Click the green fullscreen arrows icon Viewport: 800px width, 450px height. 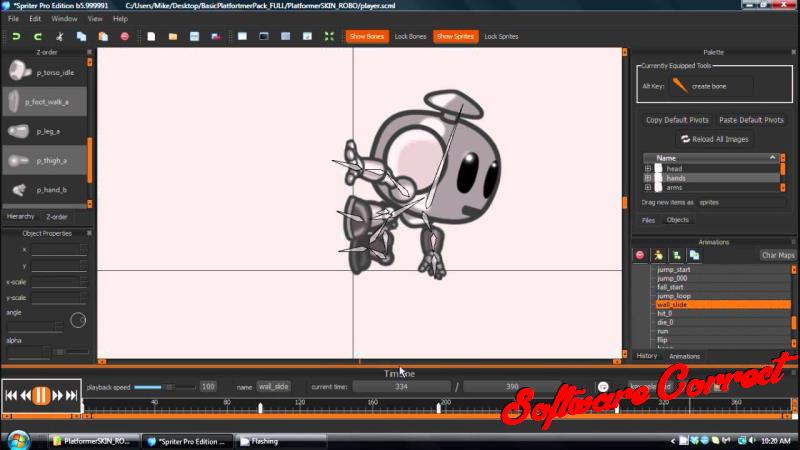(x=329, y=36)
